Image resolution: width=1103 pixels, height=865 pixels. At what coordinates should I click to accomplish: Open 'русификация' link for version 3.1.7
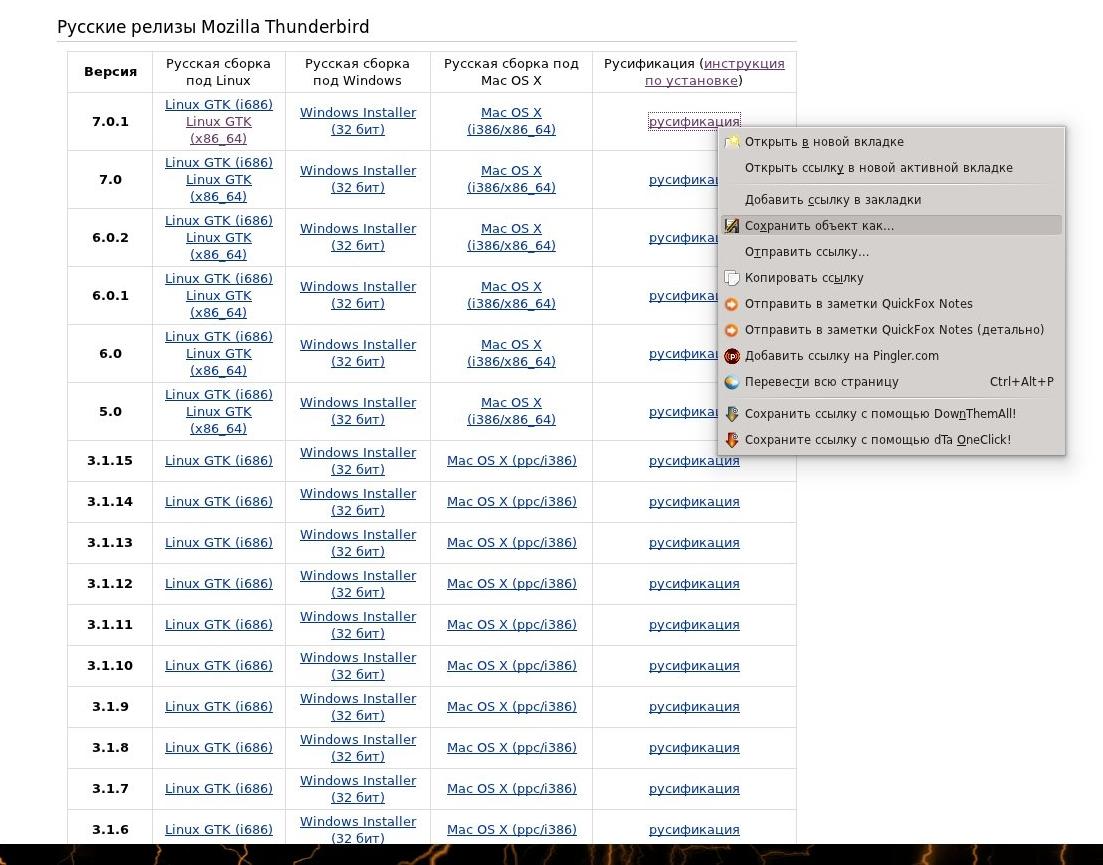tap(694, 789)
